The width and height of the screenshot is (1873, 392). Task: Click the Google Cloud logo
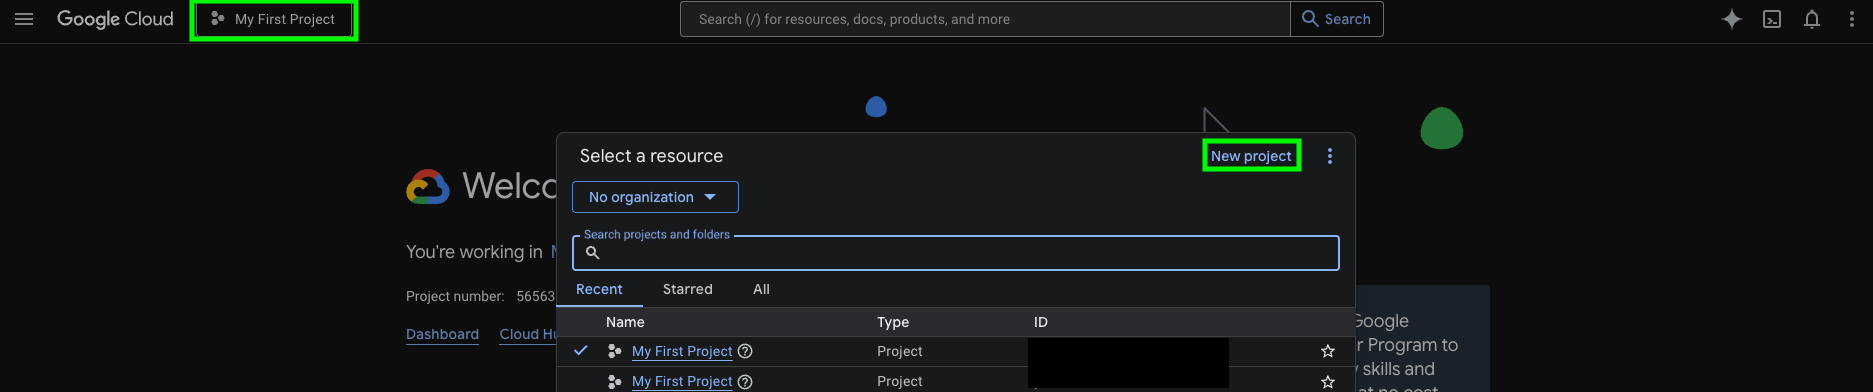115,19
